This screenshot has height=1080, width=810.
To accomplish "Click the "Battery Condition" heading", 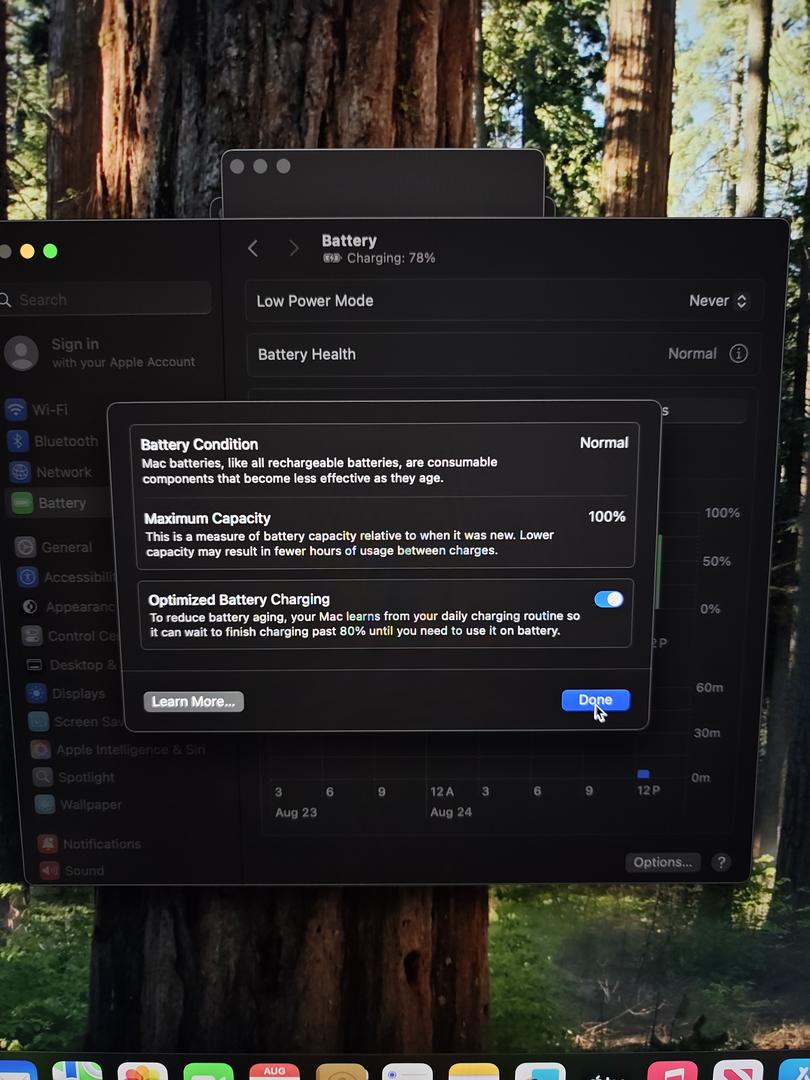I will 199,444.
